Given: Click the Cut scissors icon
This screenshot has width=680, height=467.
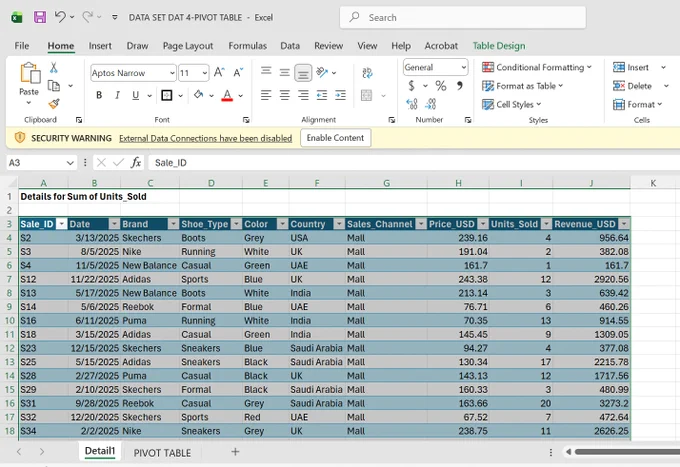Looking at the screenshot, I should [x=54, y=68].
